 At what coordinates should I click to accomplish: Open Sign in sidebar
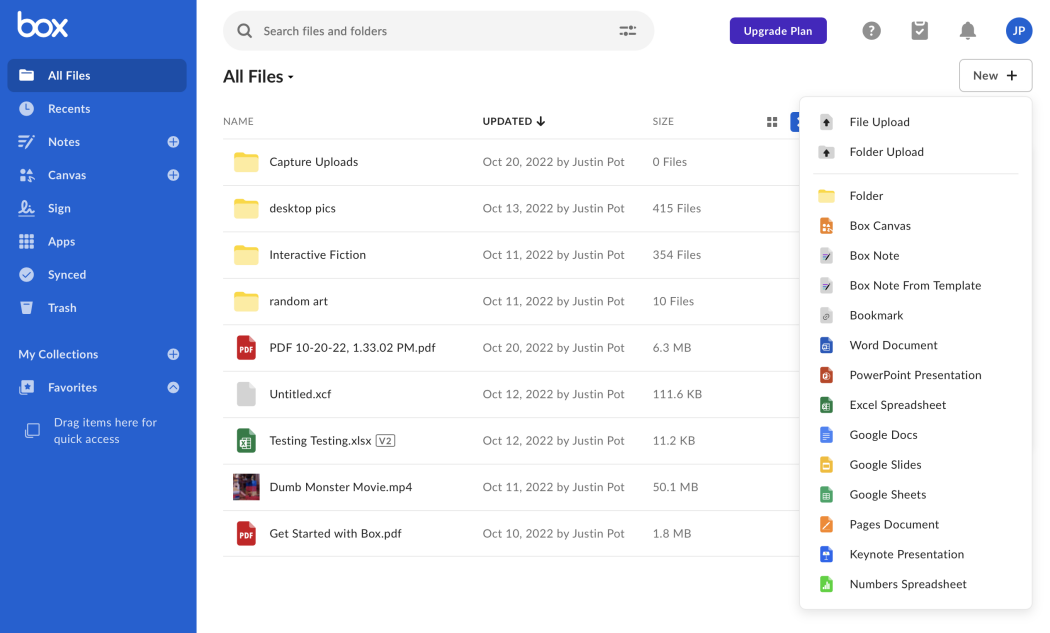59,208
